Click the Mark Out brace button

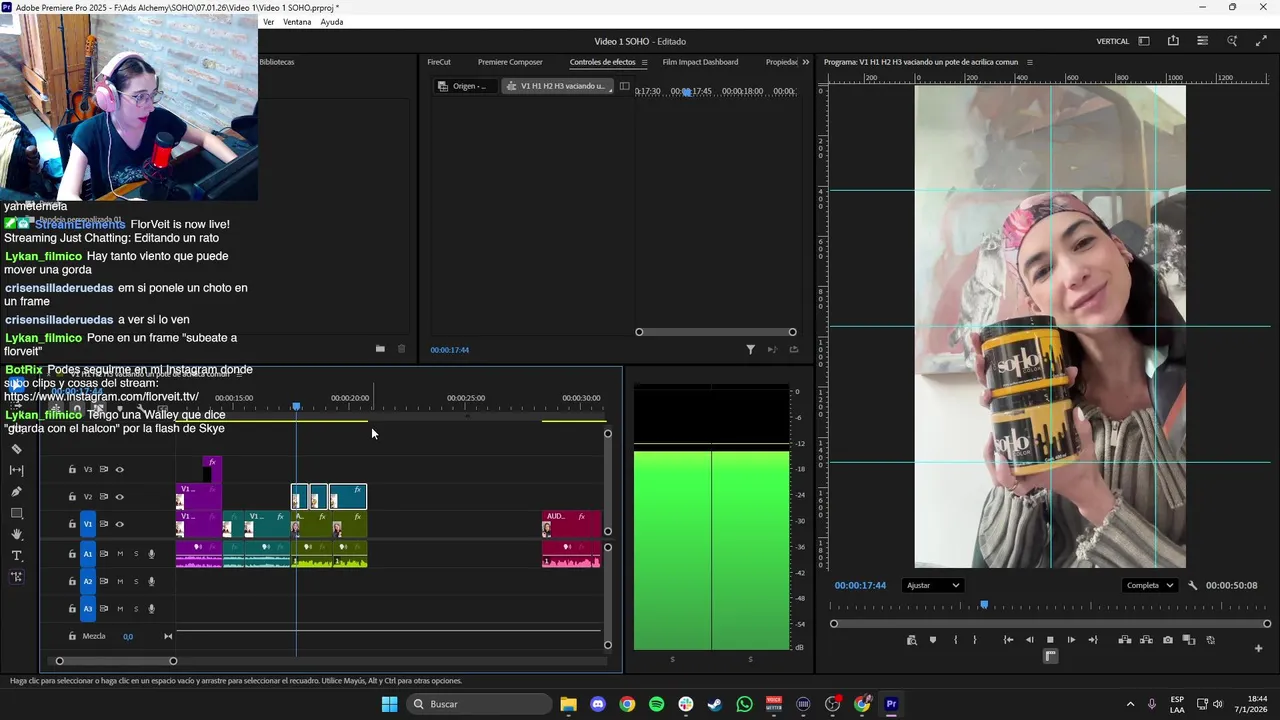coord(975,640)
